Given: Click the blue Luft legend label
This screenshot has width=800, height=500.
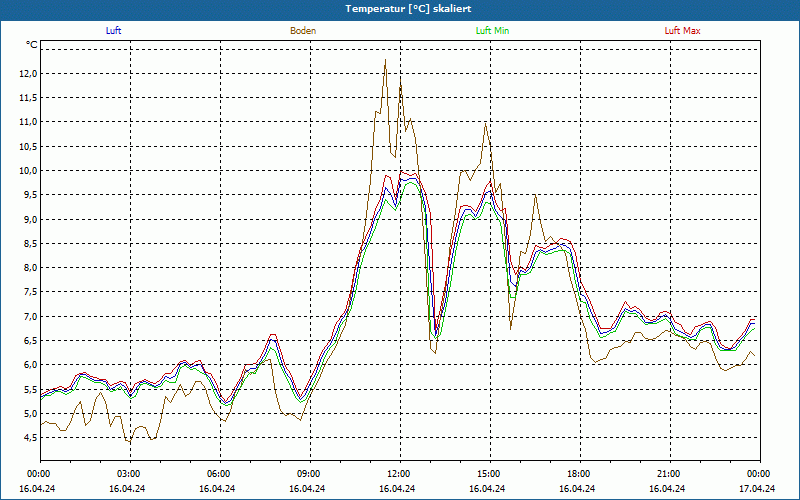Looking at the screenshot, I should (113, 31).
